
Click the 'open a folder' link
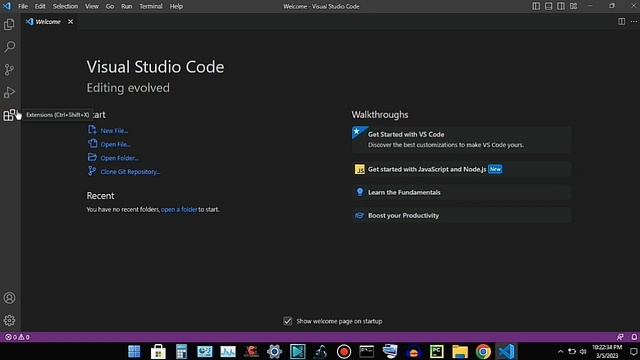click(x=179, y=209)
